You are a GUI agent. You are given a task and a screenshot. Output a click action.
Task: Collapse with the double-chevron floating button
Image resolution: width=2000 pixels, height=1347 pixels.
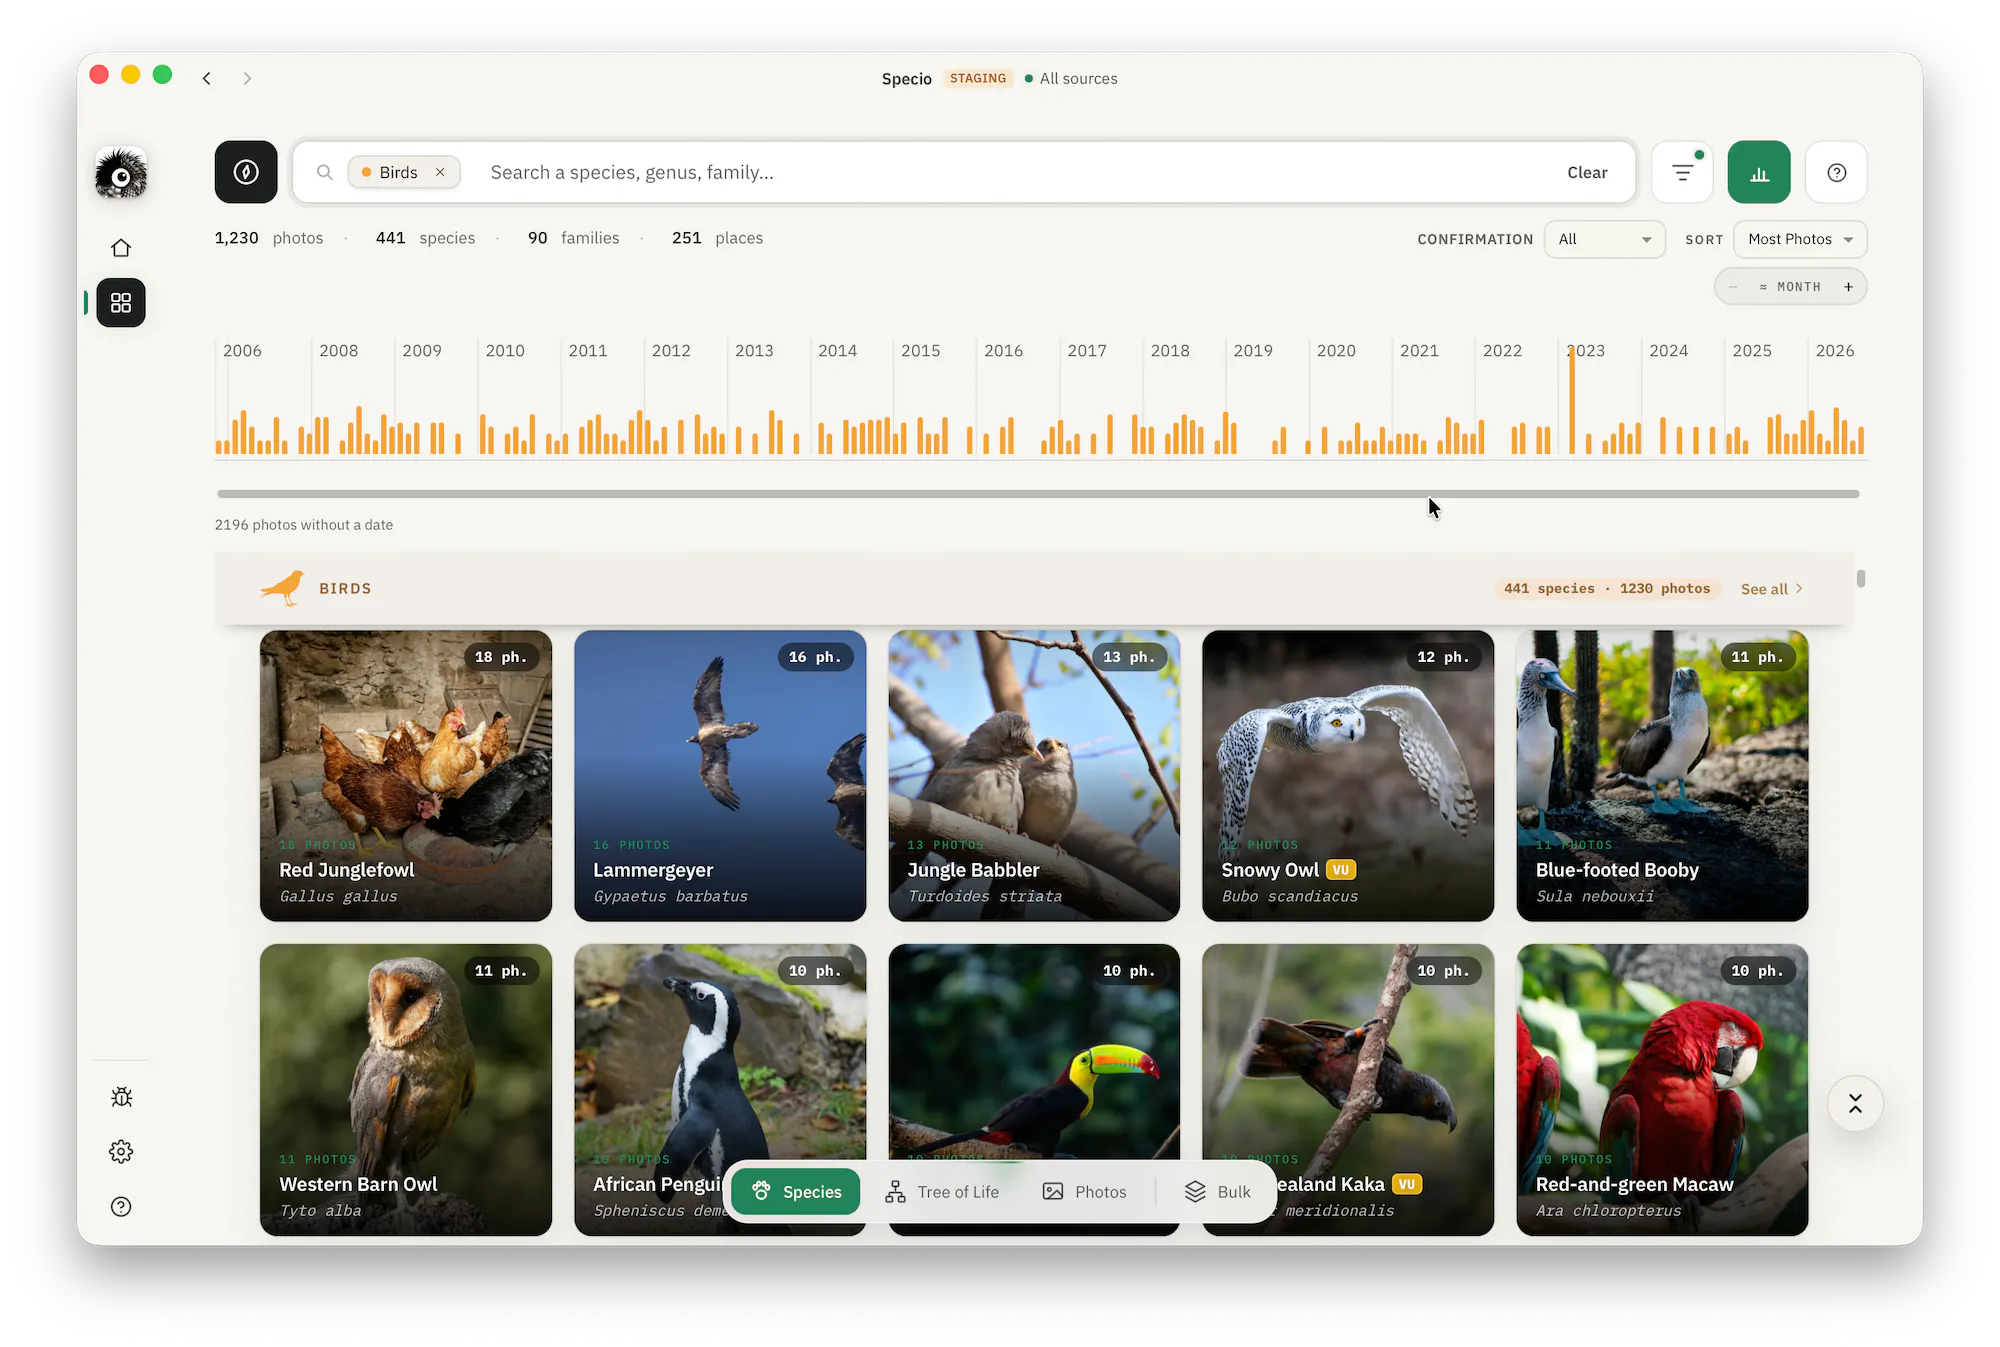click(x=1855, y=1103)
